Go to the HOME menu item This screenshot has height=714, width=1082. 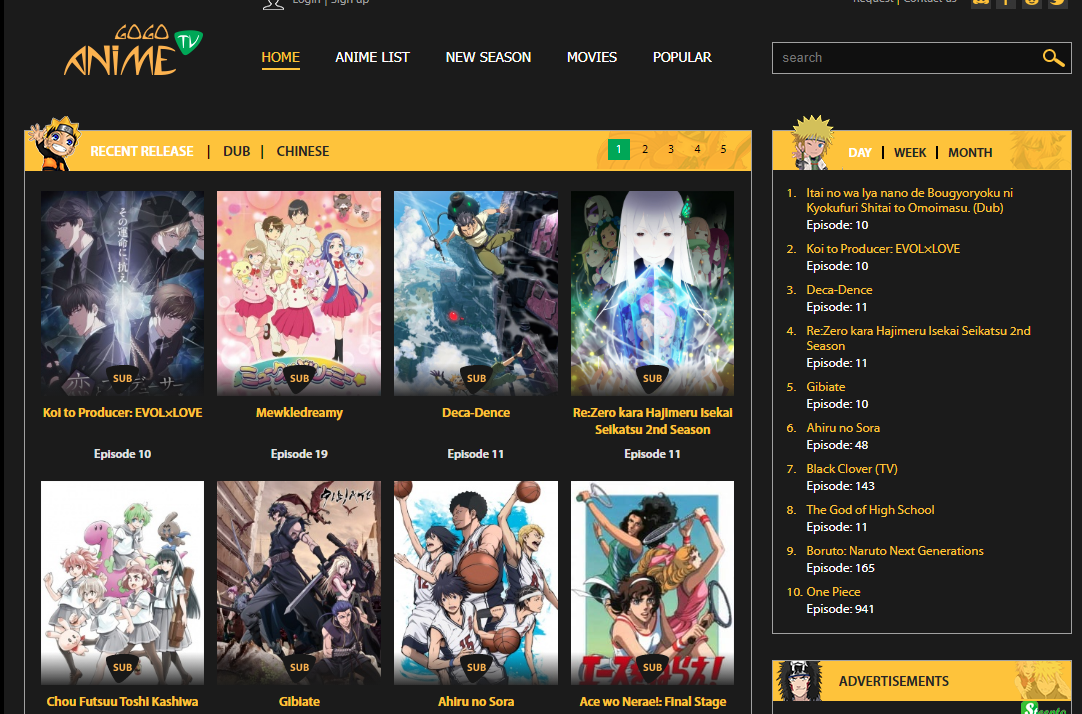coord(280,57)
